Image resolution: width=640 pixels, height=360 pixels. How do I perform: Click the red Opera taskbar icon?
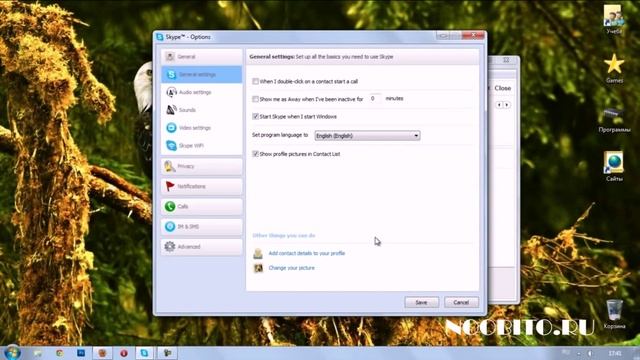click(123, 353)
